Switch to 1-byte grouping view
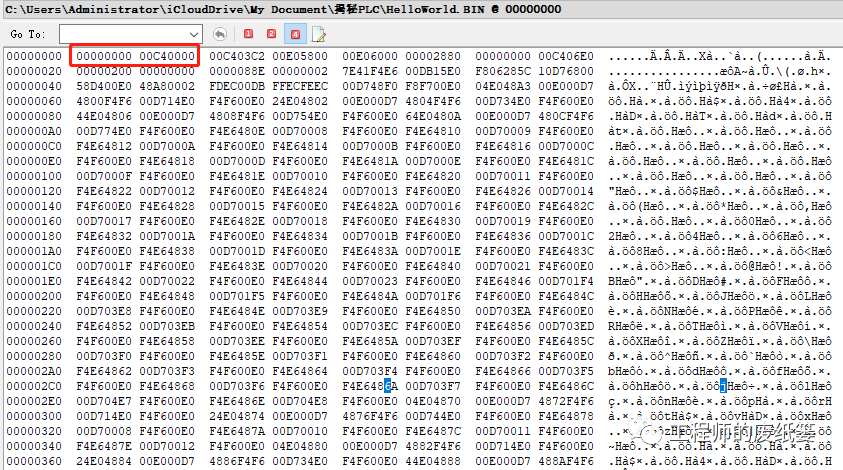Viewport: 843px width, 470px height. (248, 34)
